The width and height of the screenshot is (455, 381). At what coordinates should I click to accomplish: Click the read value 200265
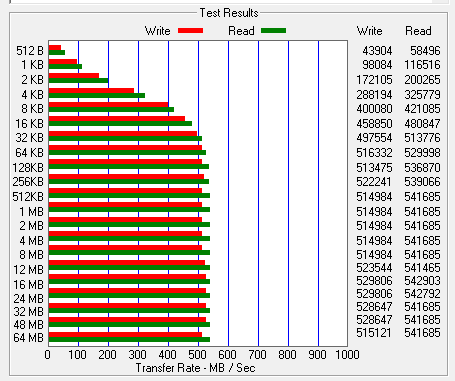[x=422, y=80]
